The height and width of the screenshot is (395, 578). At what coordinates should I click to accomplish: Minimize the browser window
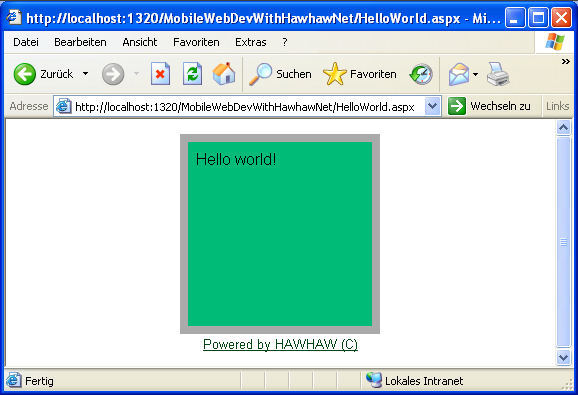click(515, 17)
